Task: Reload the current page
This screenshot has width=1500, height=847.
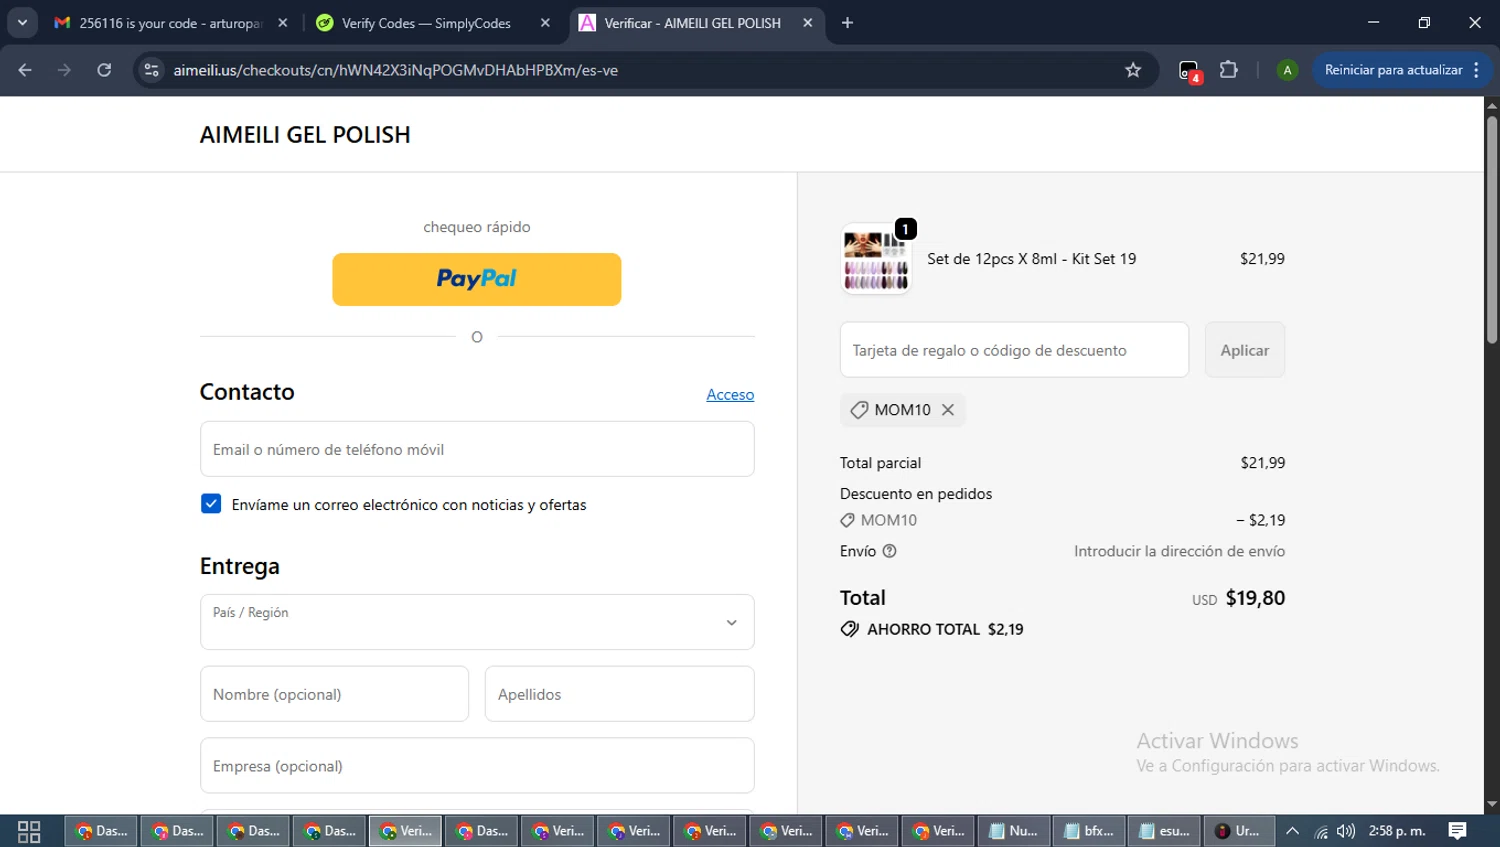Action: [x=104, y=70]
